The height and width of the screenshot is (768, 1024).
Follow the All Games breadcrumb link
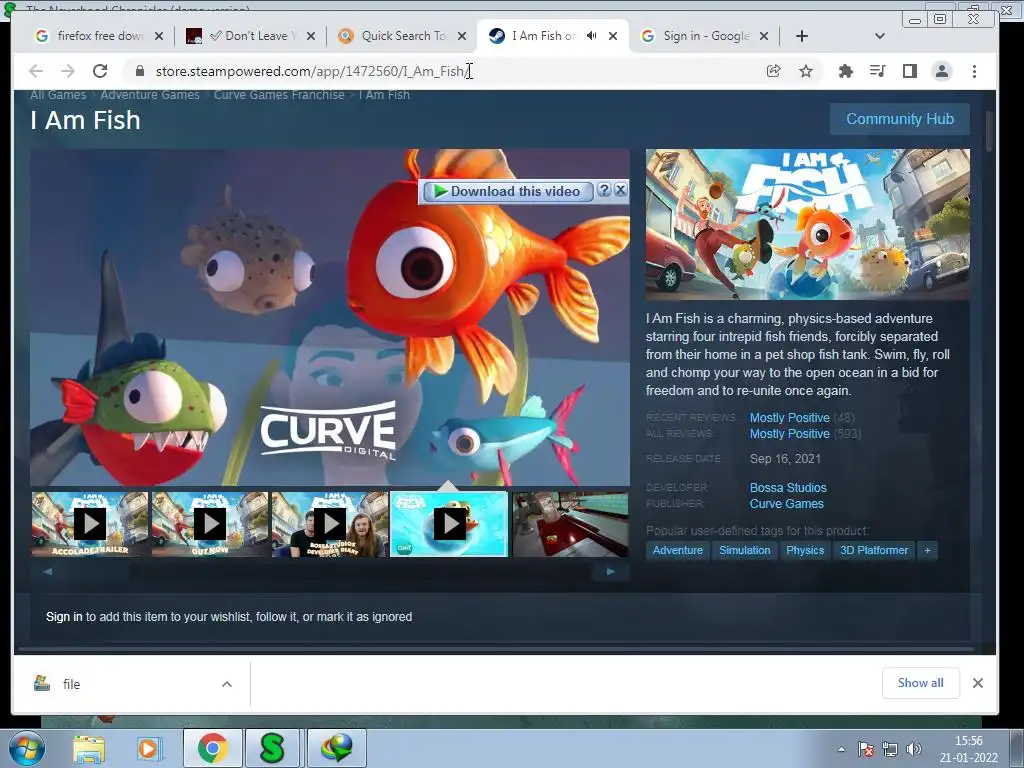coord(58,95)
